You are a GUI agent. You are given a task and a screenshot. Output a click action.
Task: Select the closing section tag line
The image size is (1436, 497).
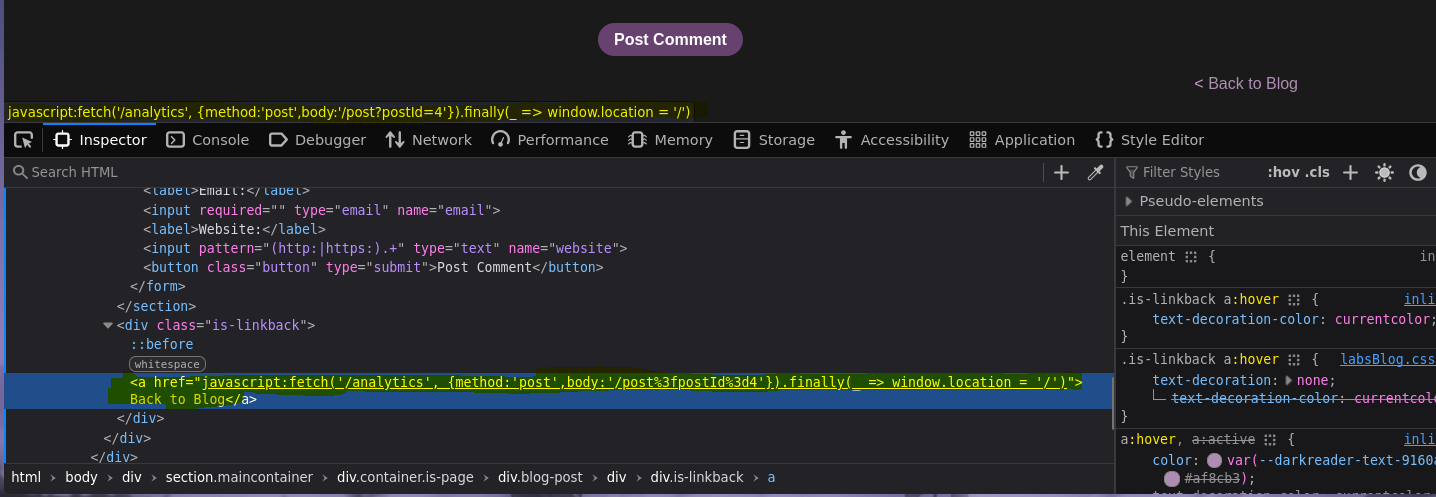tap(156, 306)
